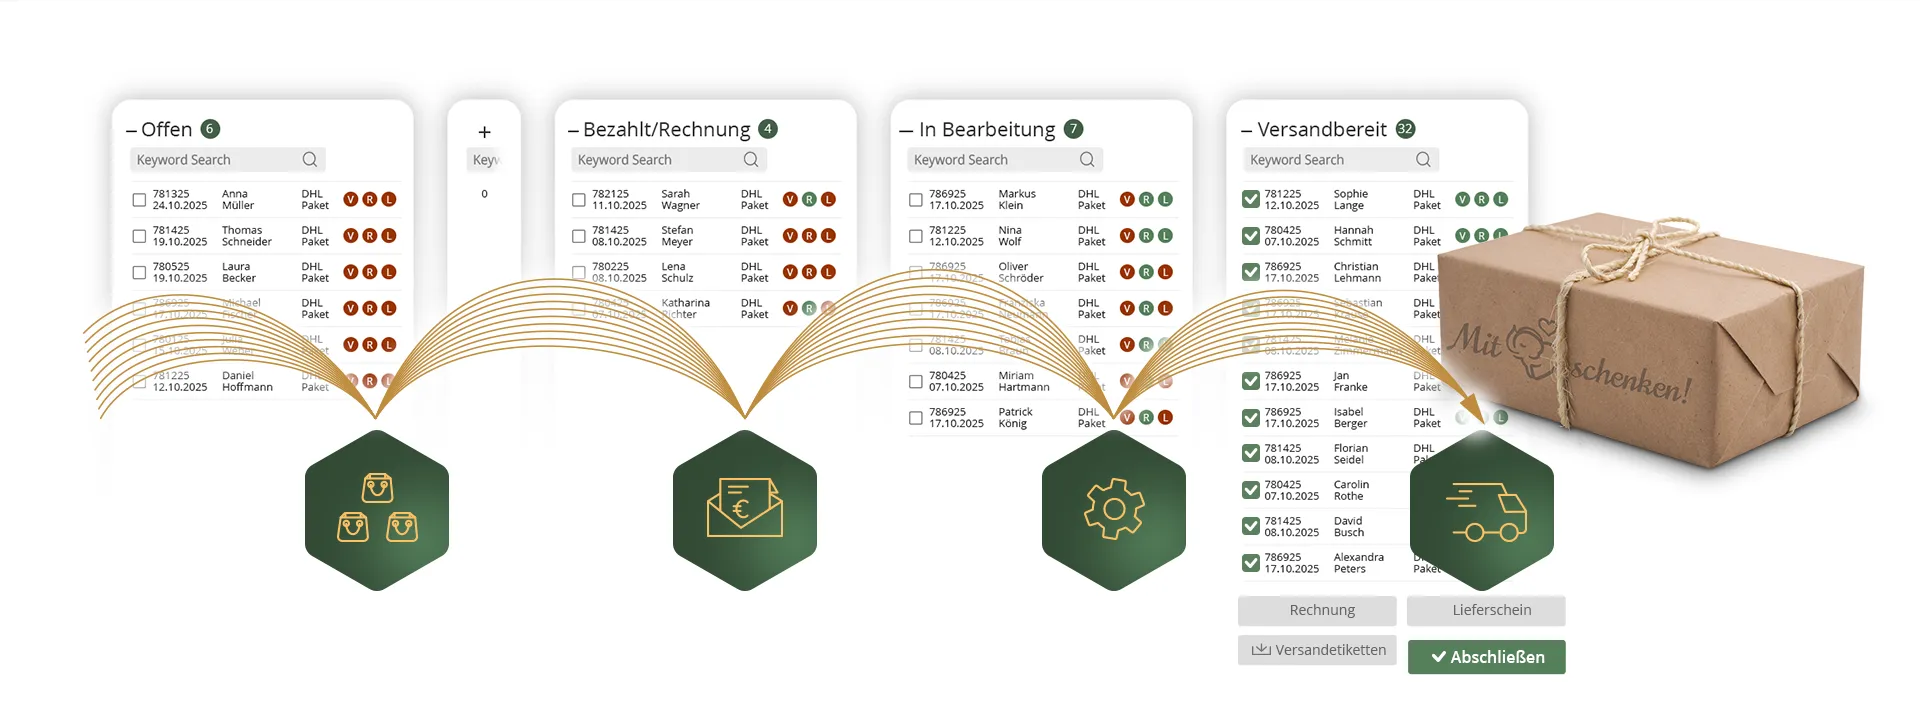Click the settings gear hexagon icon
This screenshot has width=1920, height=728.
coord(1113,510)
